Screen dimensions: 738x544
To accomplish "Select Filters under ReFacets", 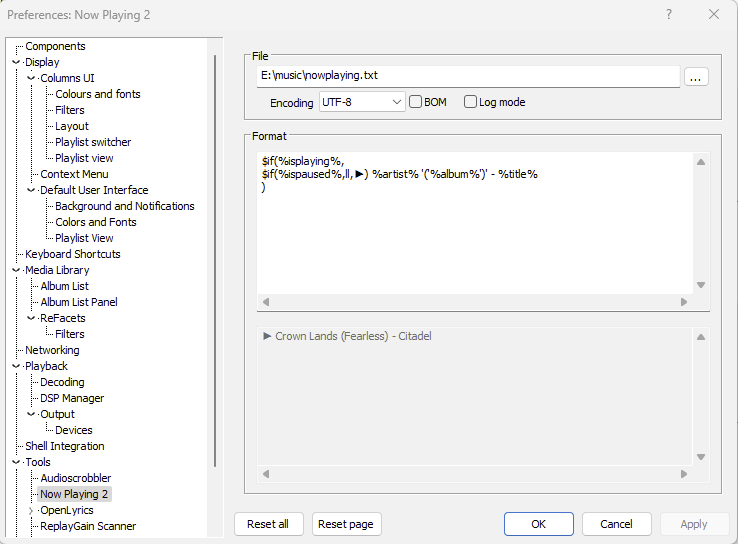I will (x=70, y=334).
